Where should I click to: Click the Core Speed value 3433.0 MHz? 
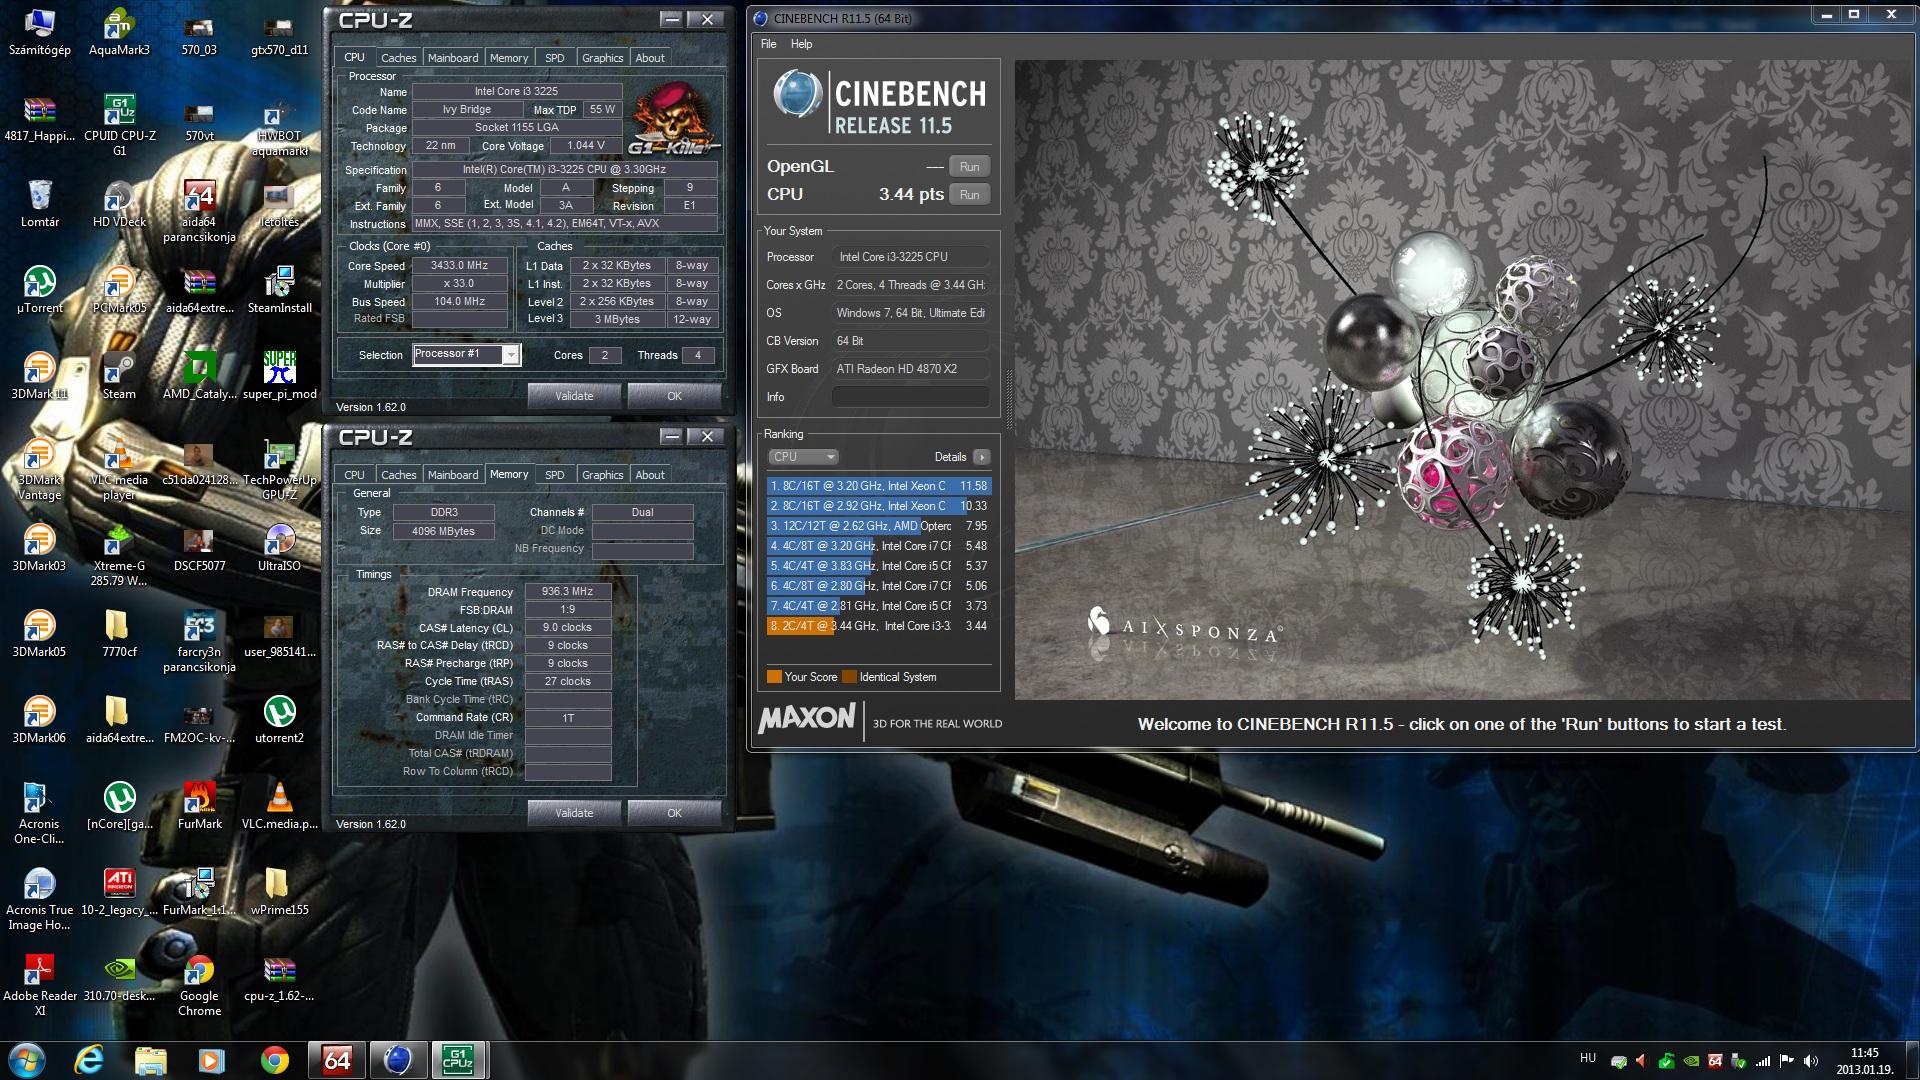tap(459, 266)
